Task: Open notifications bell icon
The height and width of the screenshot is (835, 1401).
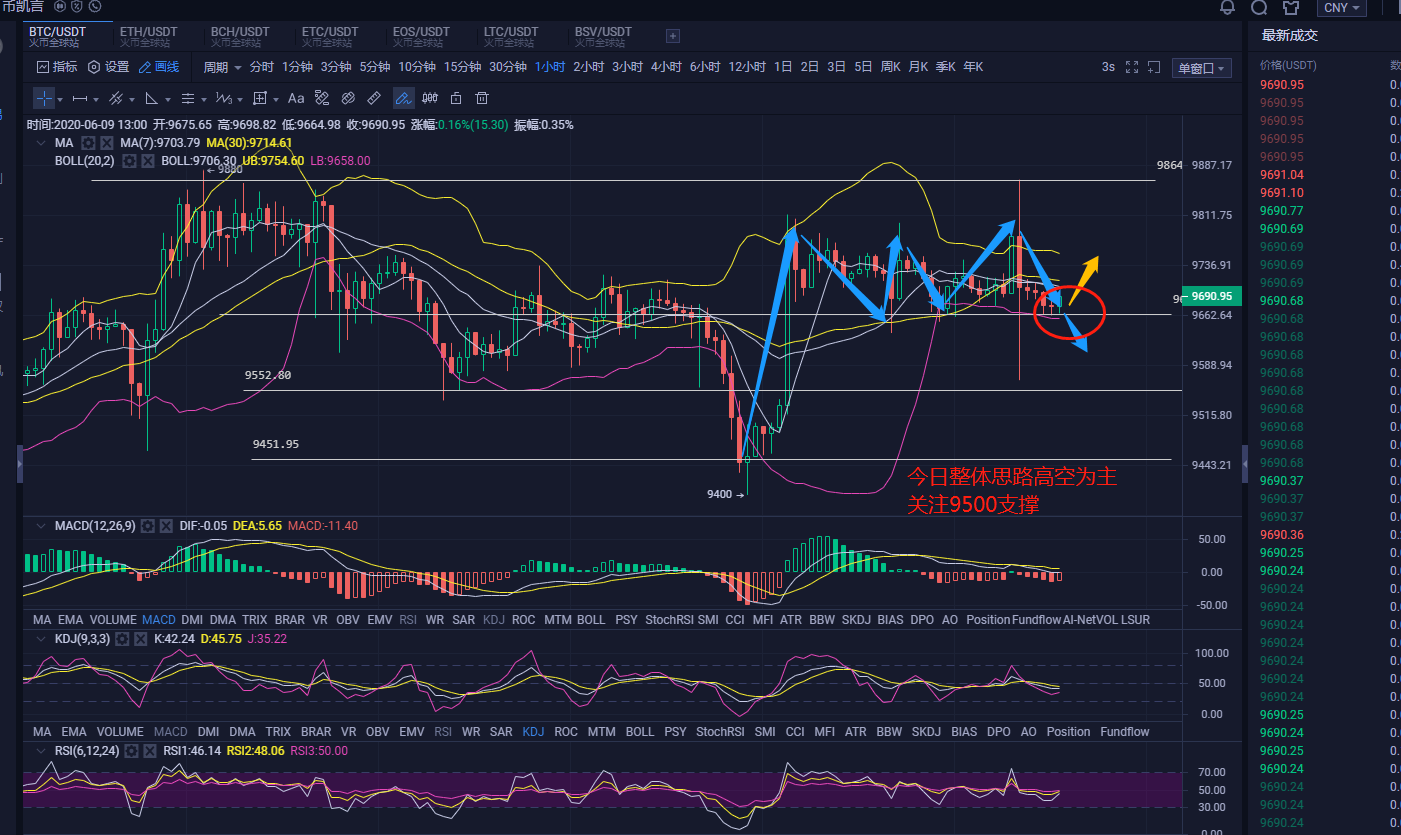Action: (x=1228, y=8)
